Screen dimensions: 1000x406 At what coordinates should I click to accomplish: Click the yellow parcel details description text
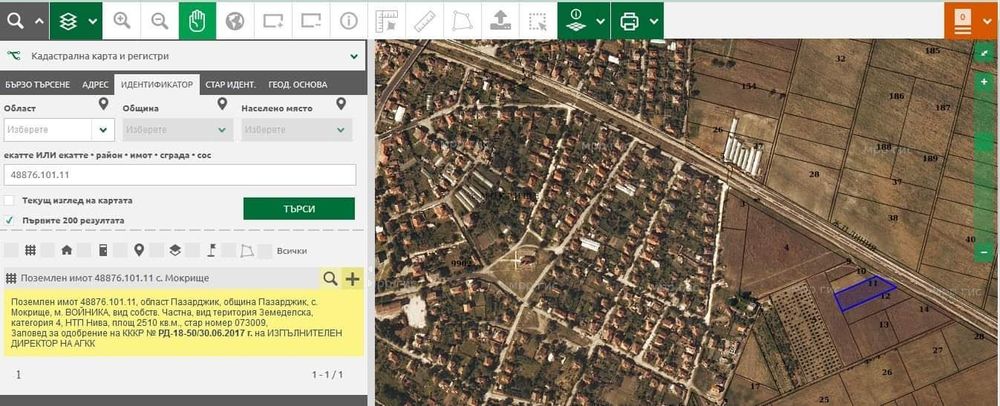pos(184,323)
